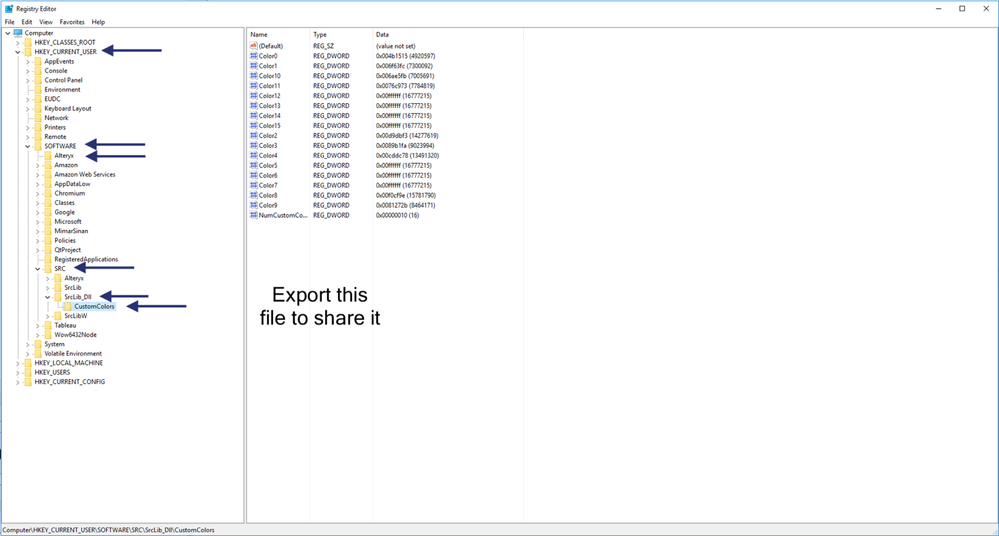Select the RegisteredApplications key
The height and width of the screenshot is (536, 999).
(86, 259)
